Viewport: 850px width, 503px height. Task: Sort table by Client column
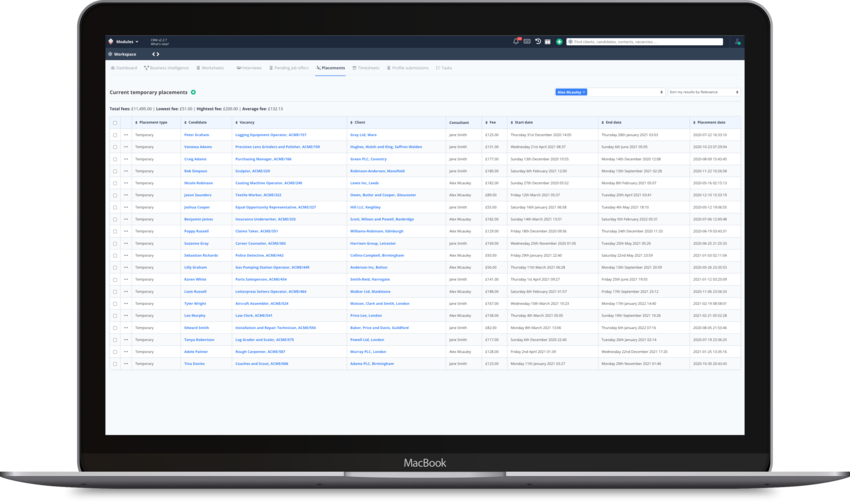pyautogui.click(x=358, y=122)
